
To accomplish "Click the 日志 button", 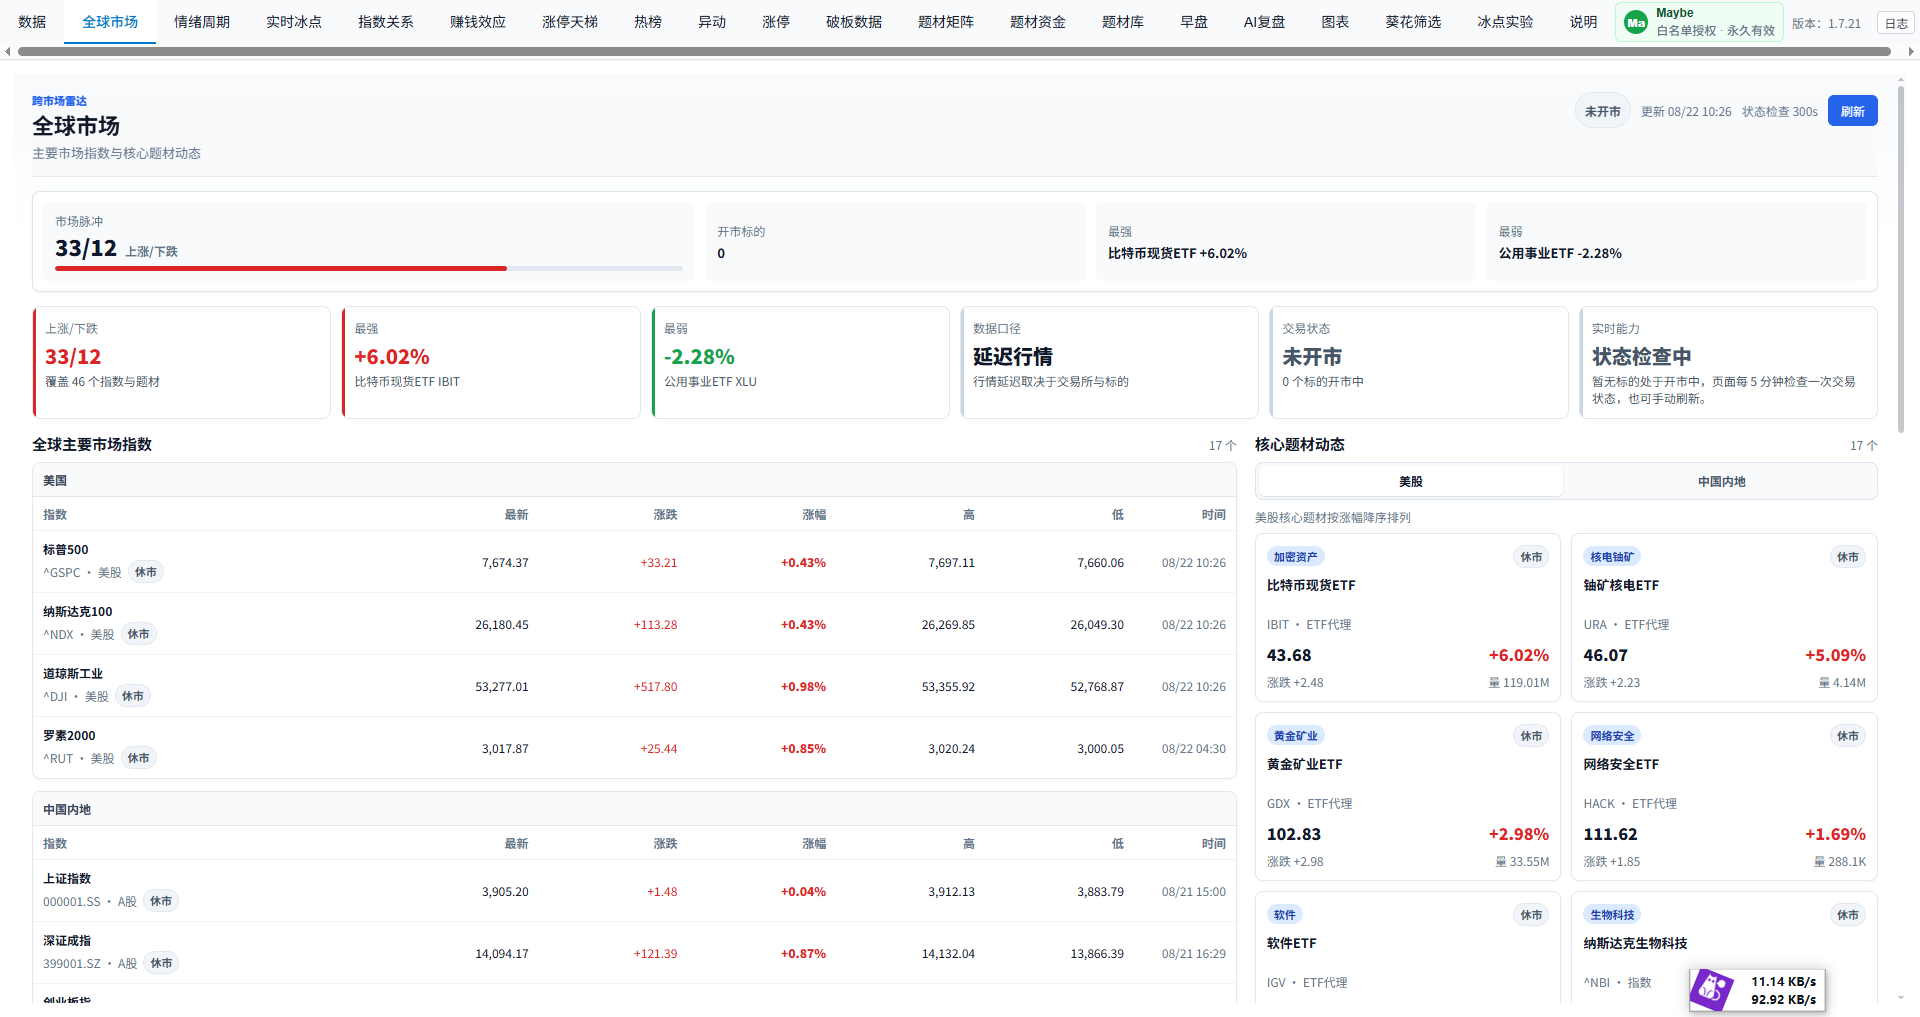I will [1896, 23].
